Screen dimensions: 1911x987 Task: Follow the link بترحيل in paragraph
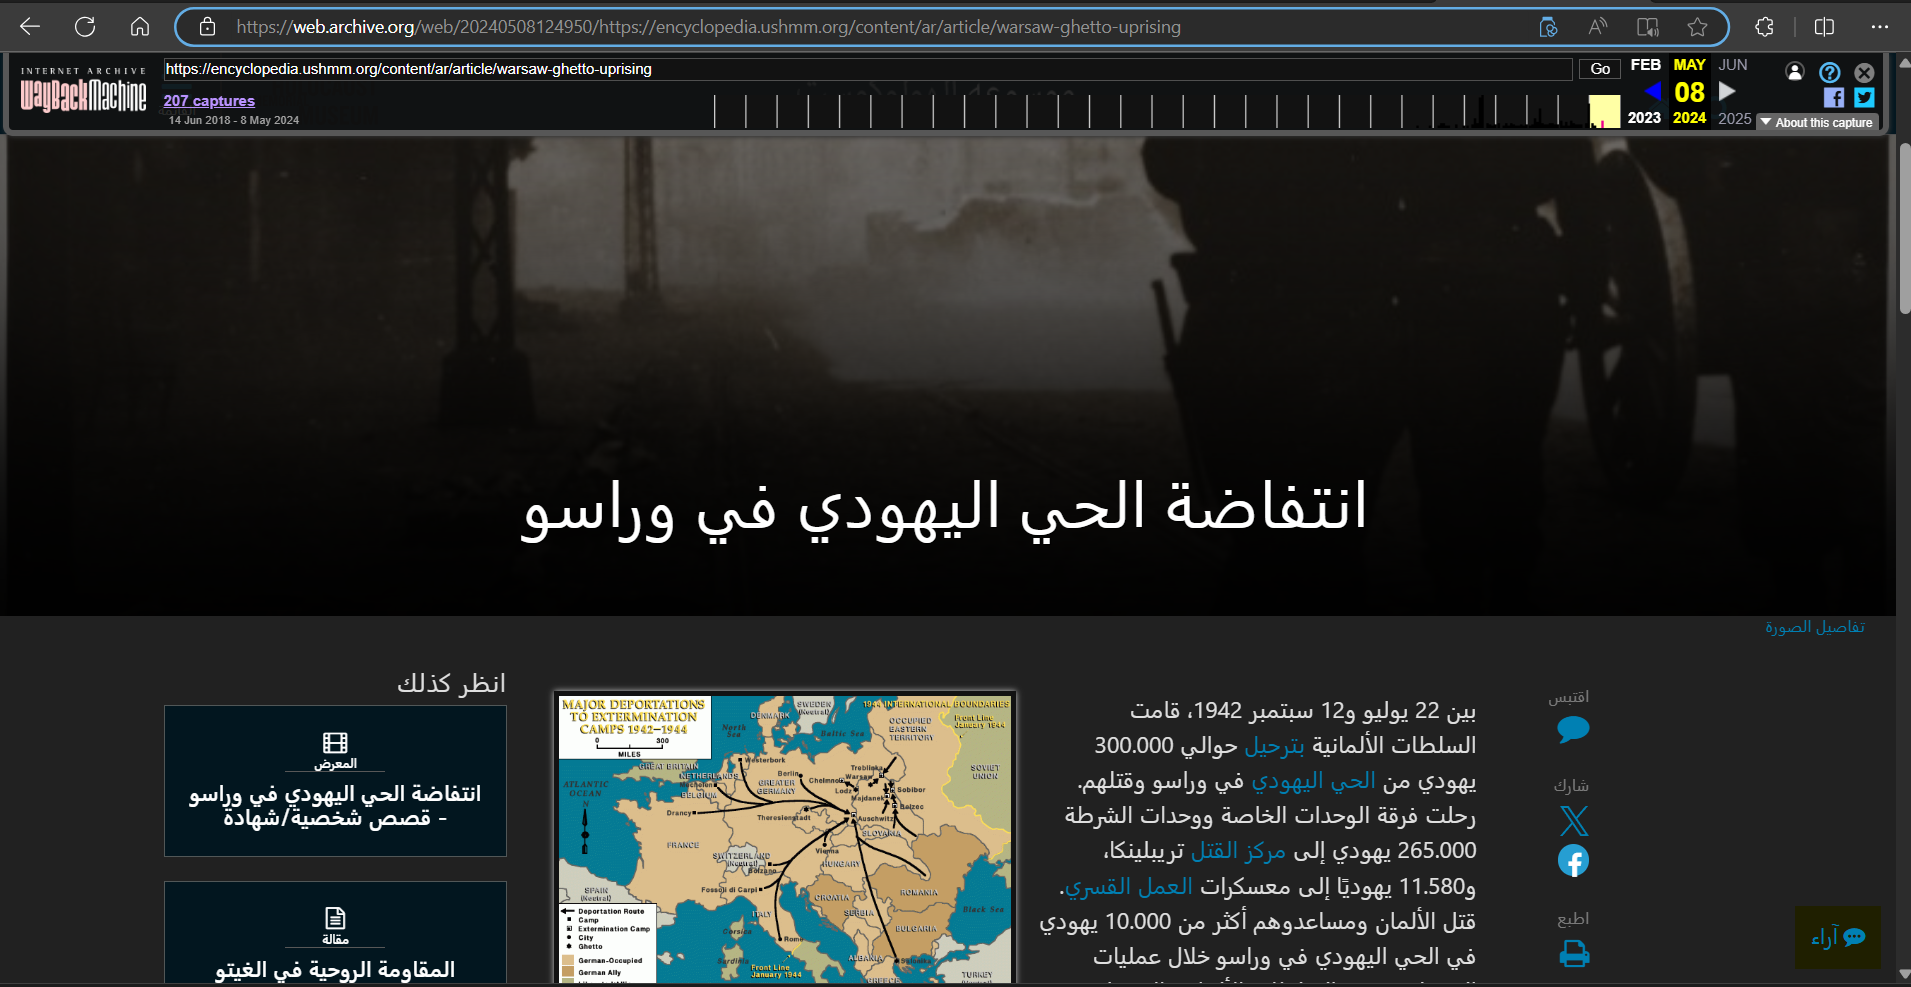coord(1274,746)
